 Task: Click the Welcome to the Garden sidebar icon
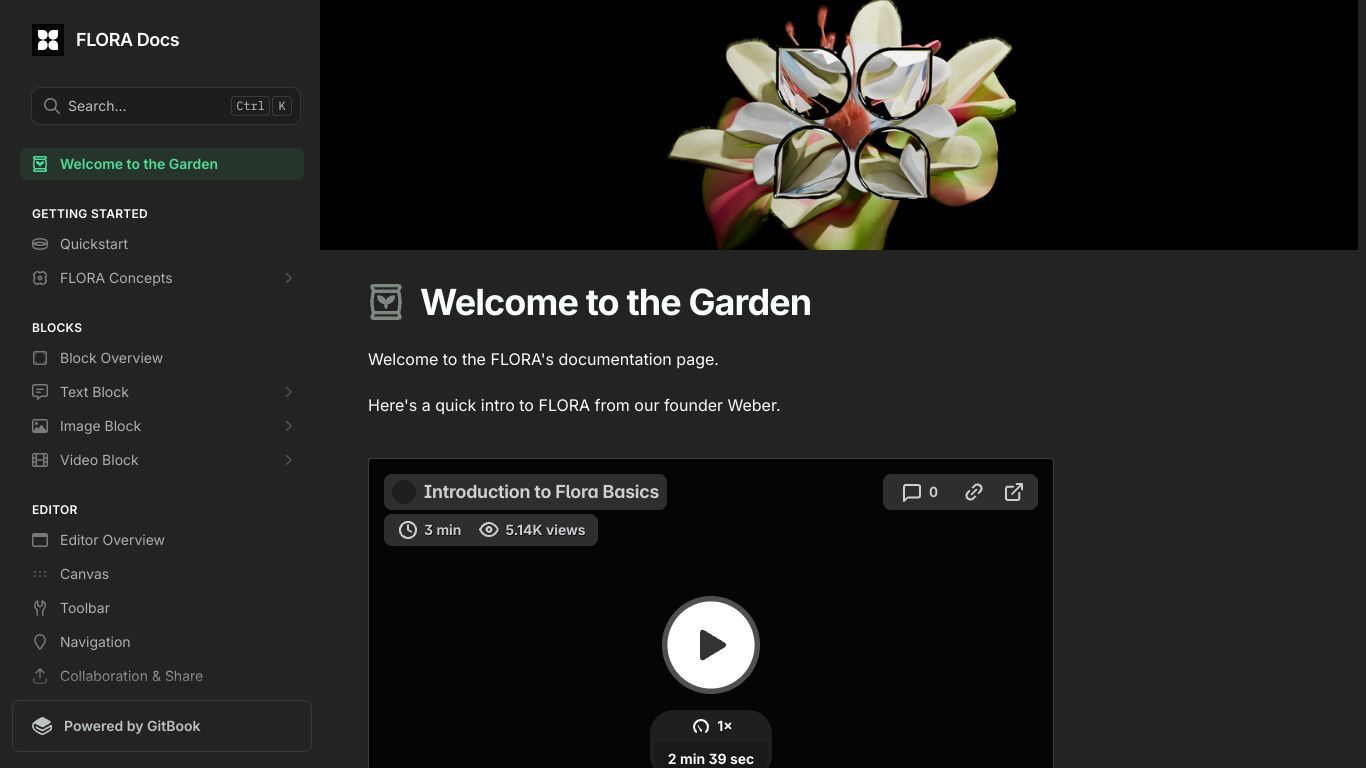[40, 164]
